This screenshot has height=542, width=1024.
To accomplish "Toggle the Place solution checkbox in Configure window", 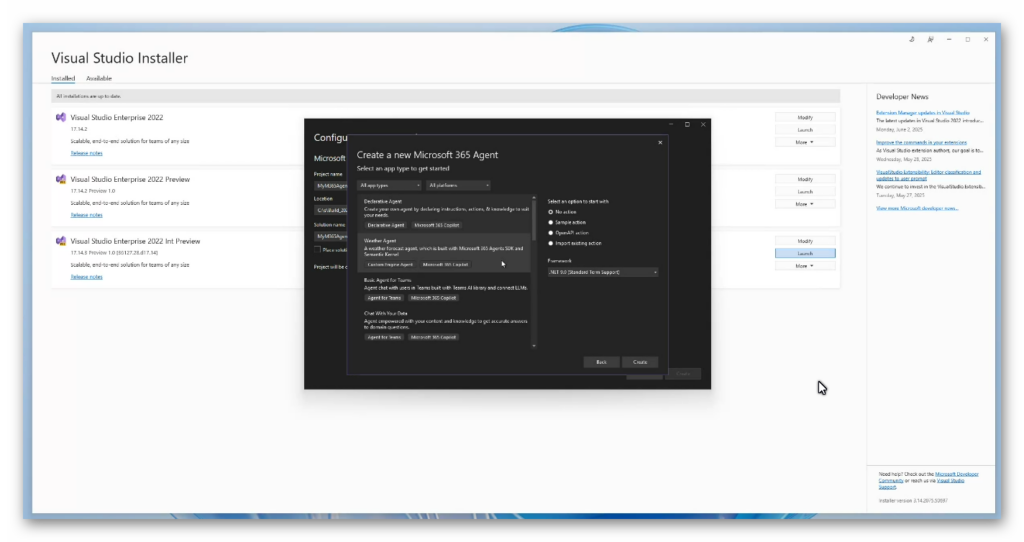I will point(317,250).
